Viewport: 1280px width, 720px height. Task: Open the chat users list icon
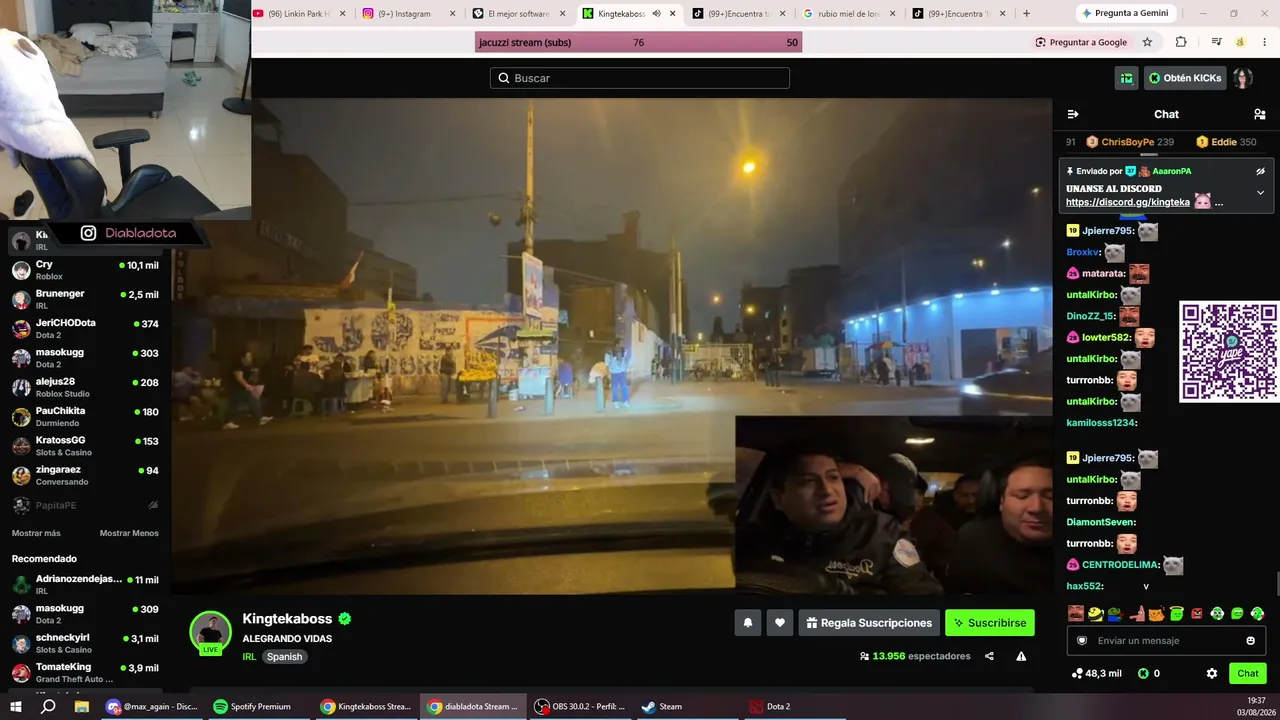1260,114
